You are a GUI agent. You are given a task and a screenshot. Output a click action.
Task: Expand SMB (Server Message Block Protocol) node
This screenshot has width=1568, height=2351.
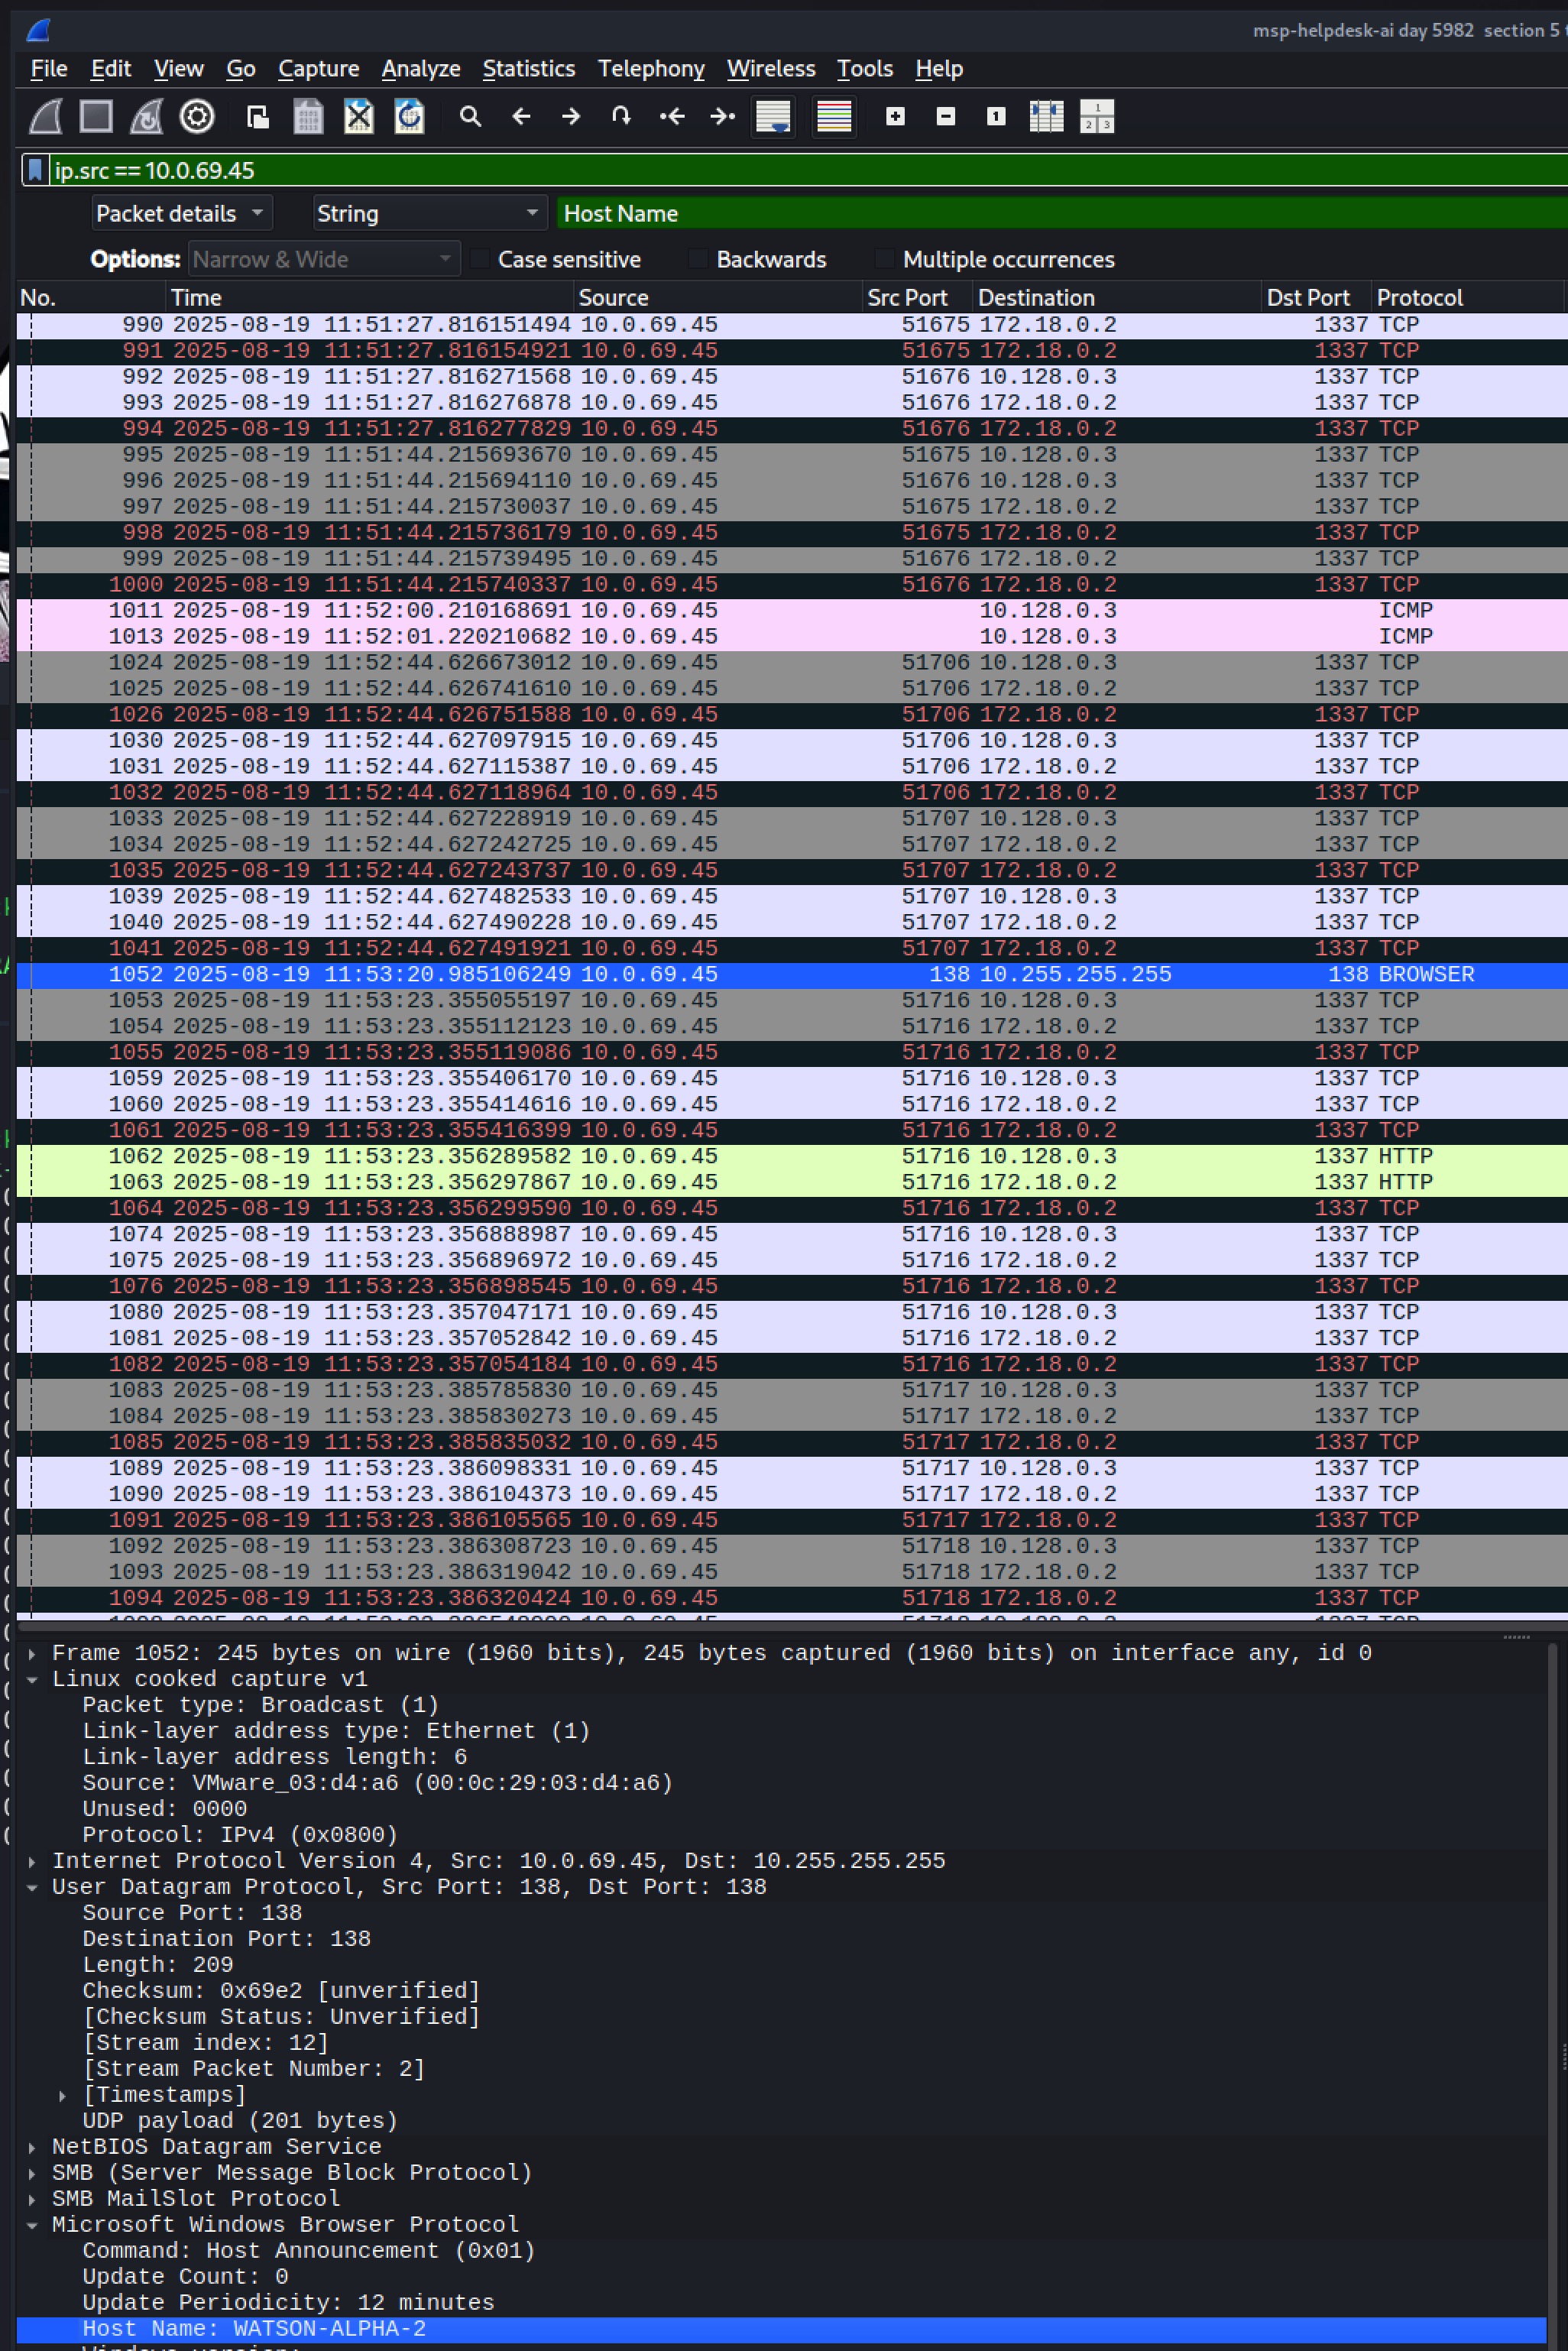click(x=32, y=2173)
